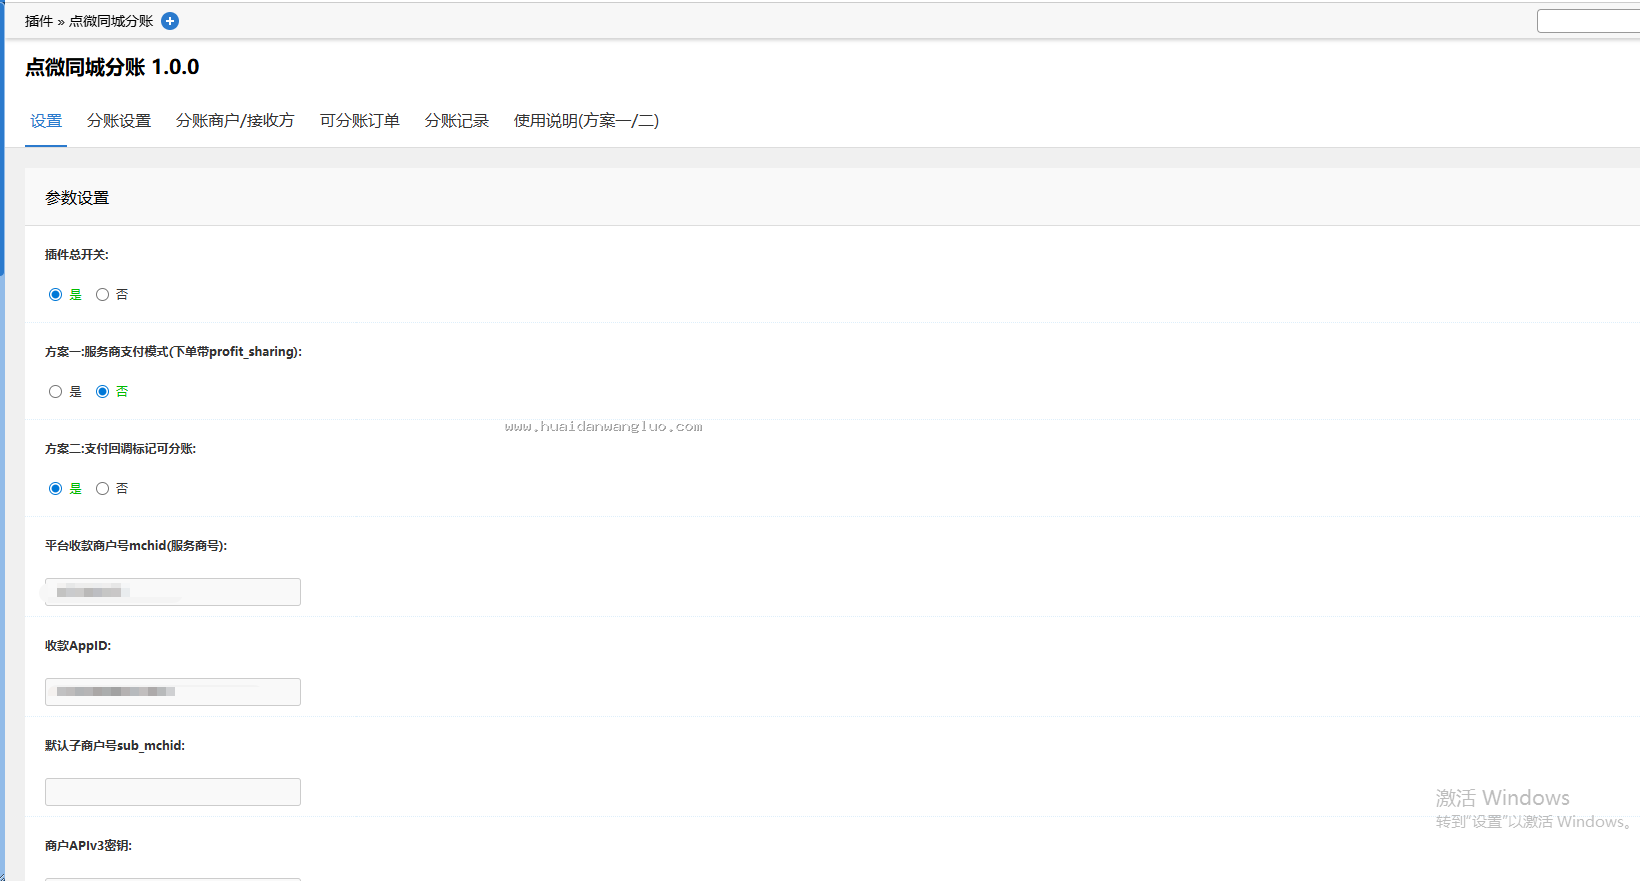Choose 是 for 方案一 服务商支付模式

tap(55, 392)
